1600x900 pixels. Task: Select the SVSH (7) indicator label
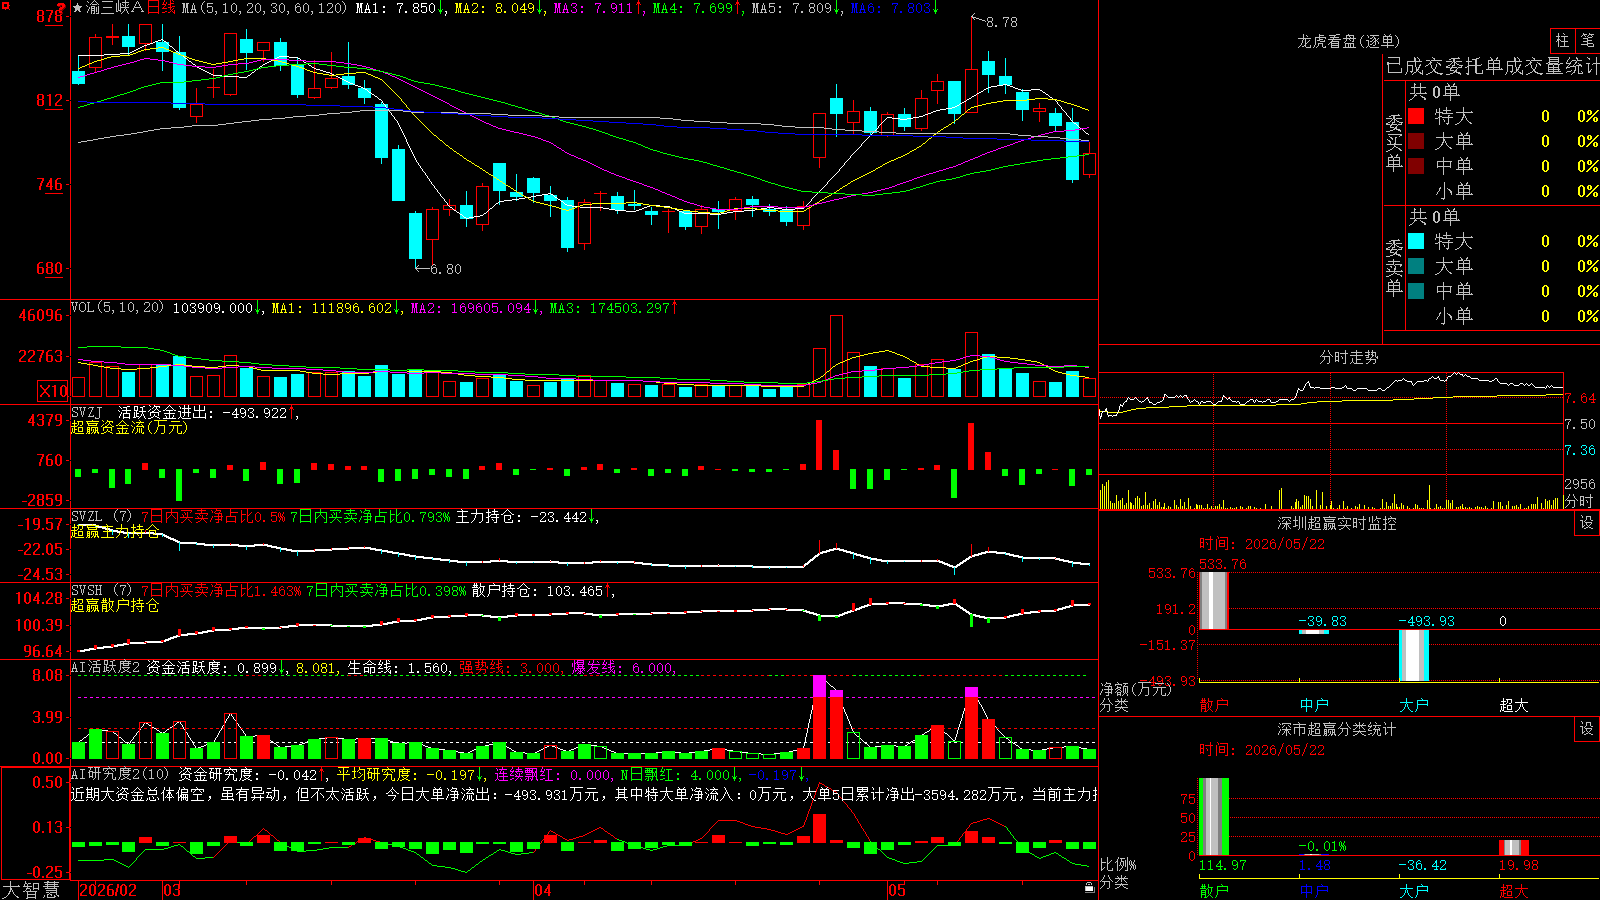tap(102, 591)
